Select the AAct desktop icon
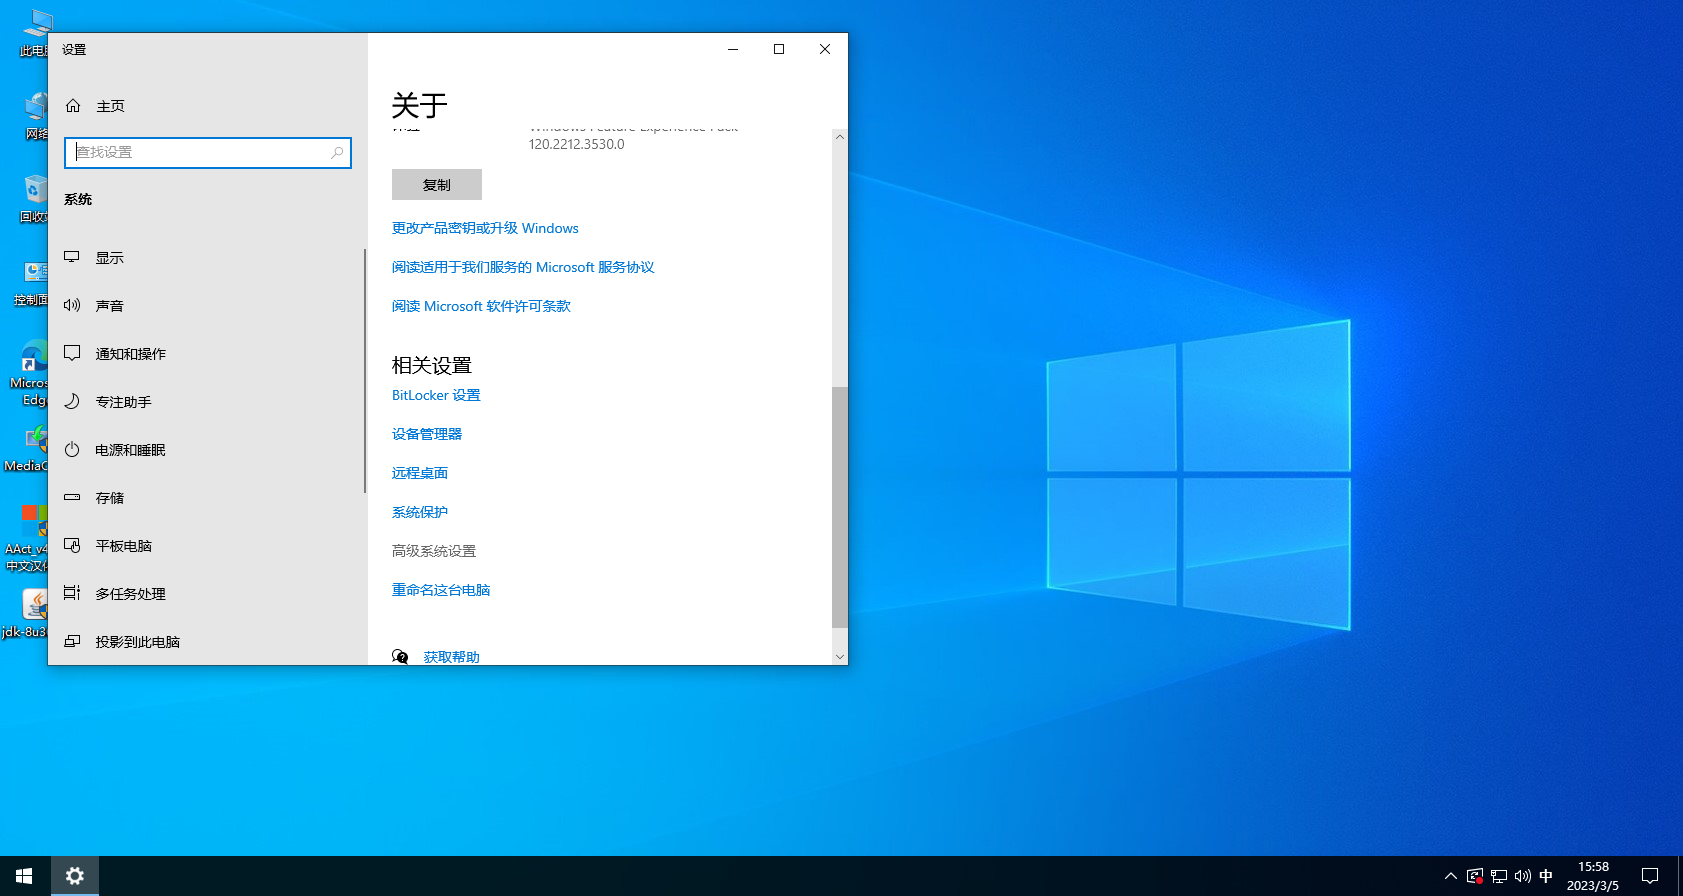 click(28, 537)
